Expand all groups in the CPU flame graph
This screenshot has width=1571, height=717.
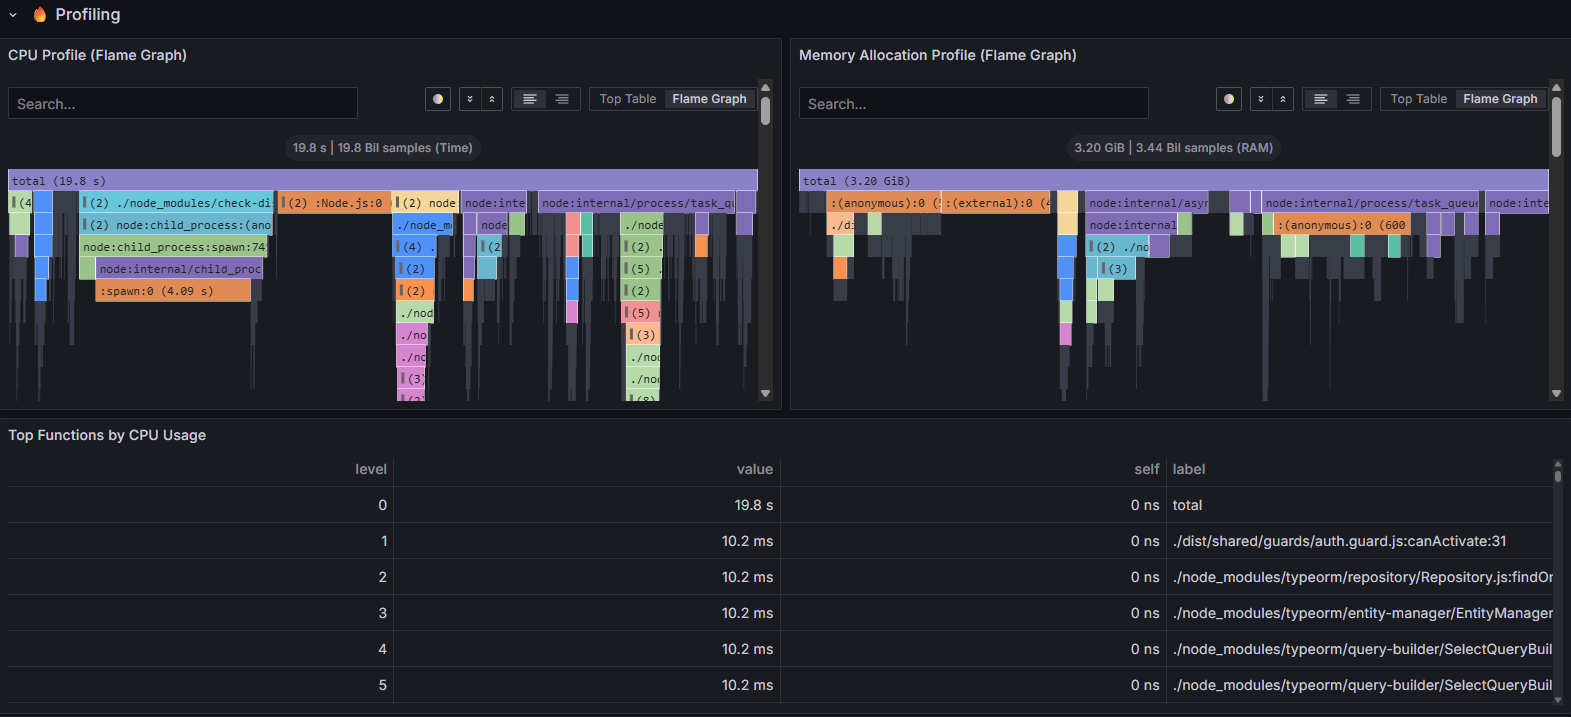(470, 99)
